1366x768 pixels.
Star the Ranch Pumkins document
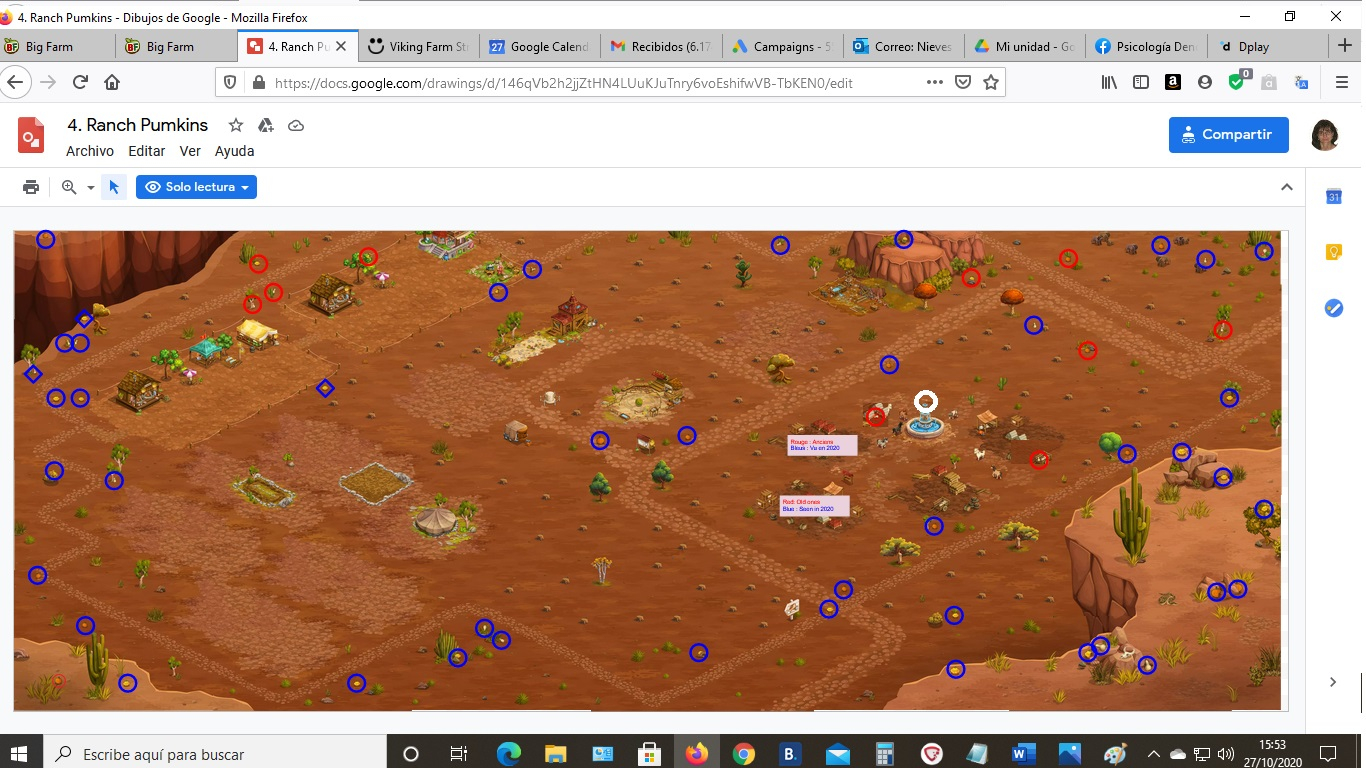pyautogui.click(x=236, y=125)
